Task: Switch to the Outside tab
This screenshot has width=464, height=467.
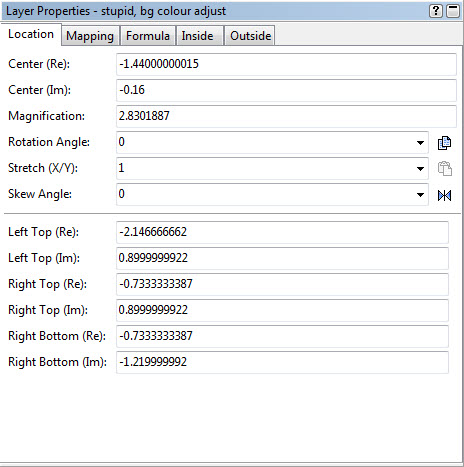Action: click(251, 36)
